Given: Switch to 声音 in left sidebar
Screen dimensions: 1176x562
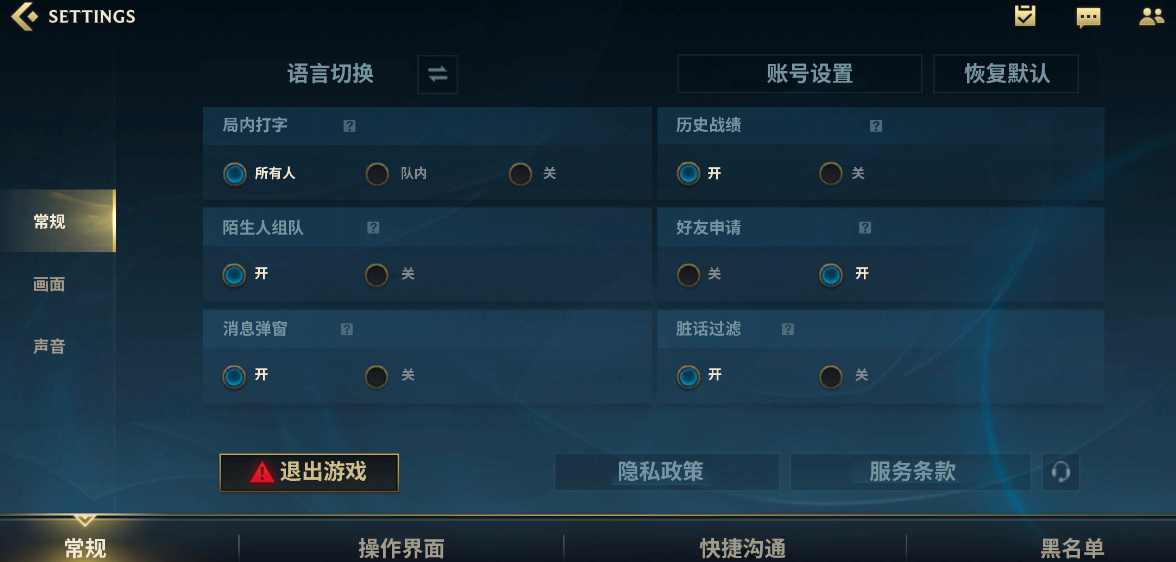Looking at the screenshot, I should [x=50, y=347].
